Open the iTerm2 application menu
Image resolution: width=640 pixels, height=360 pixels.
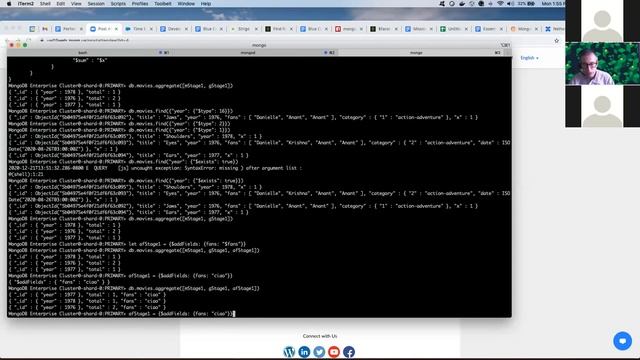point(26,4)
